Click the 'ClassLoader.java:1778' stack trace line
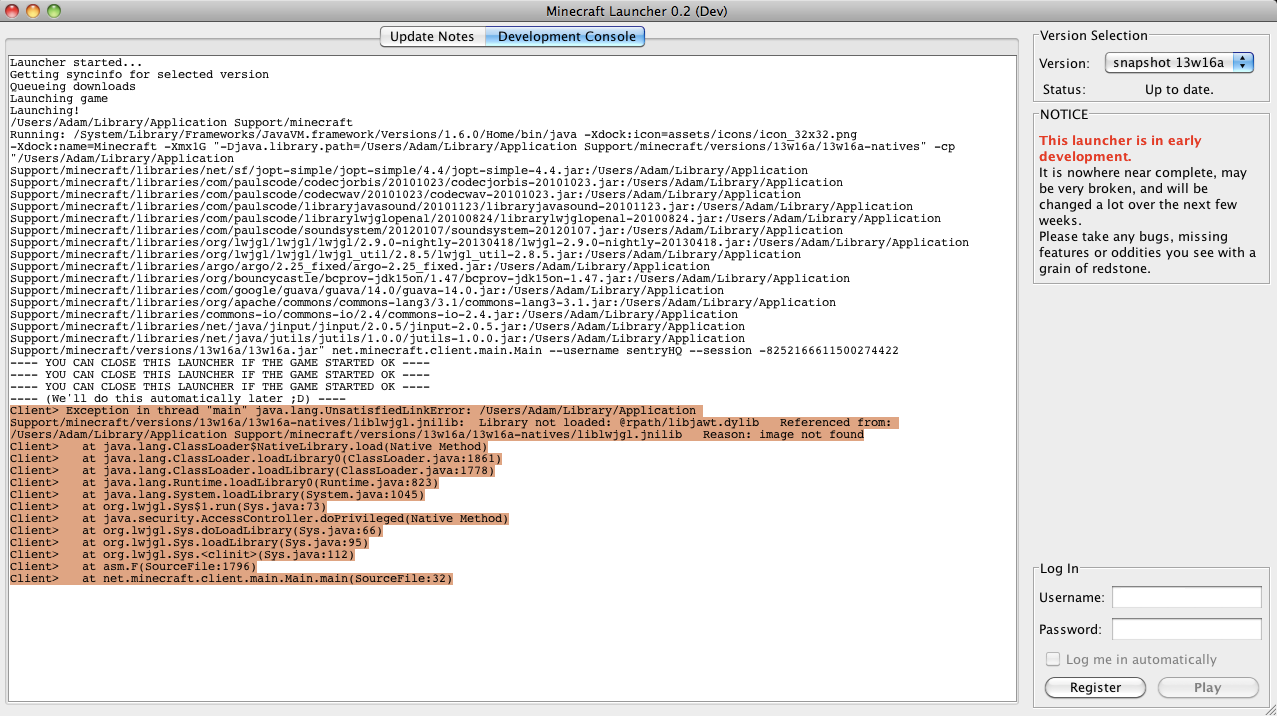 pos(252,470)
